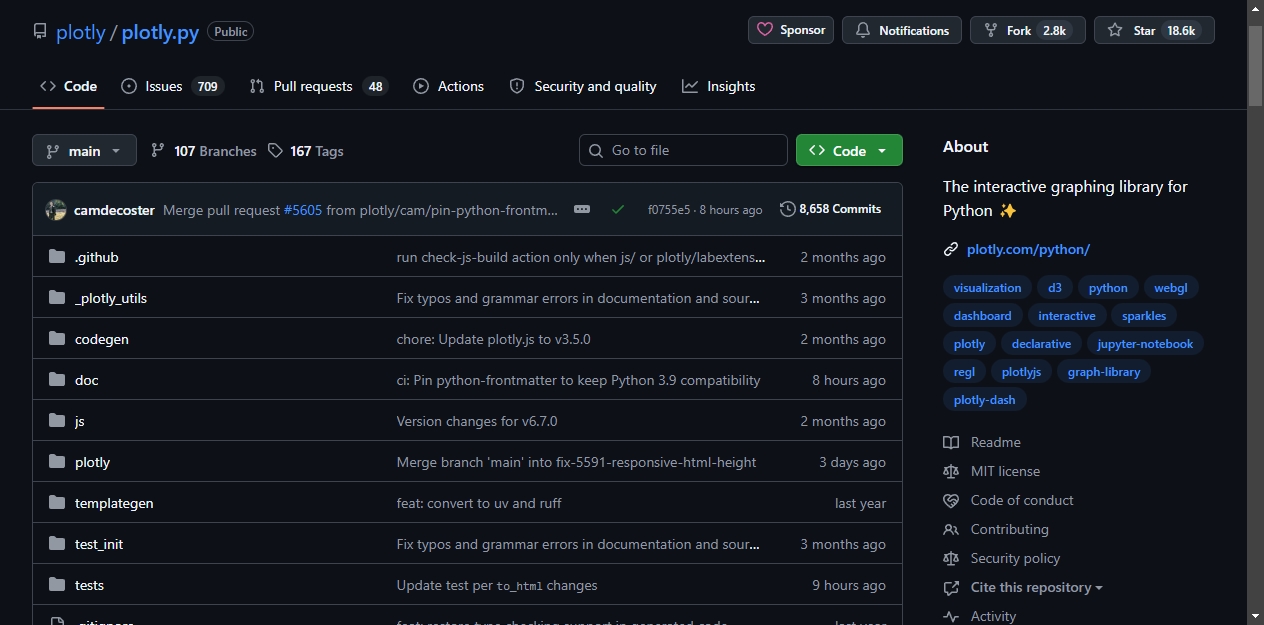
Task: Click the page vertical scrollbar
Action: point(1255,312)
